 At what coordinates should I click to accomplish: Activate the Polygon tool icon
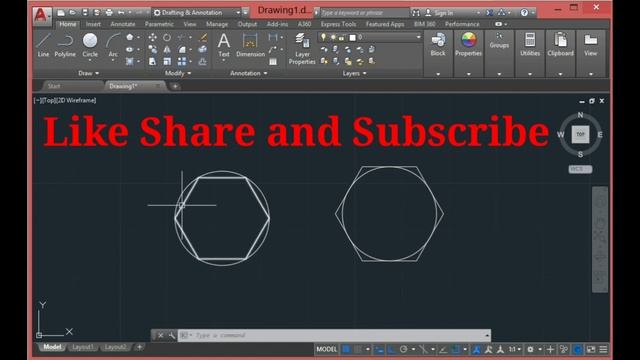pos(130,37)
